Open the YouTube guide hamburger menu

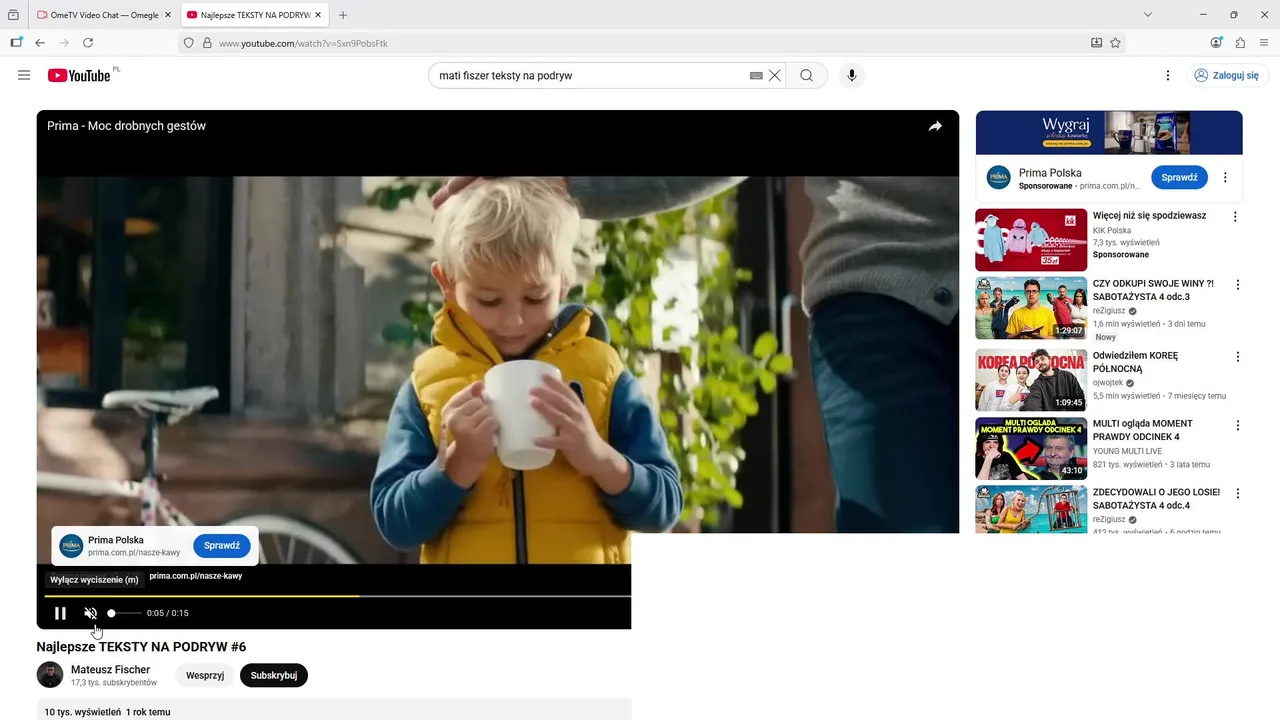point(24,75)
